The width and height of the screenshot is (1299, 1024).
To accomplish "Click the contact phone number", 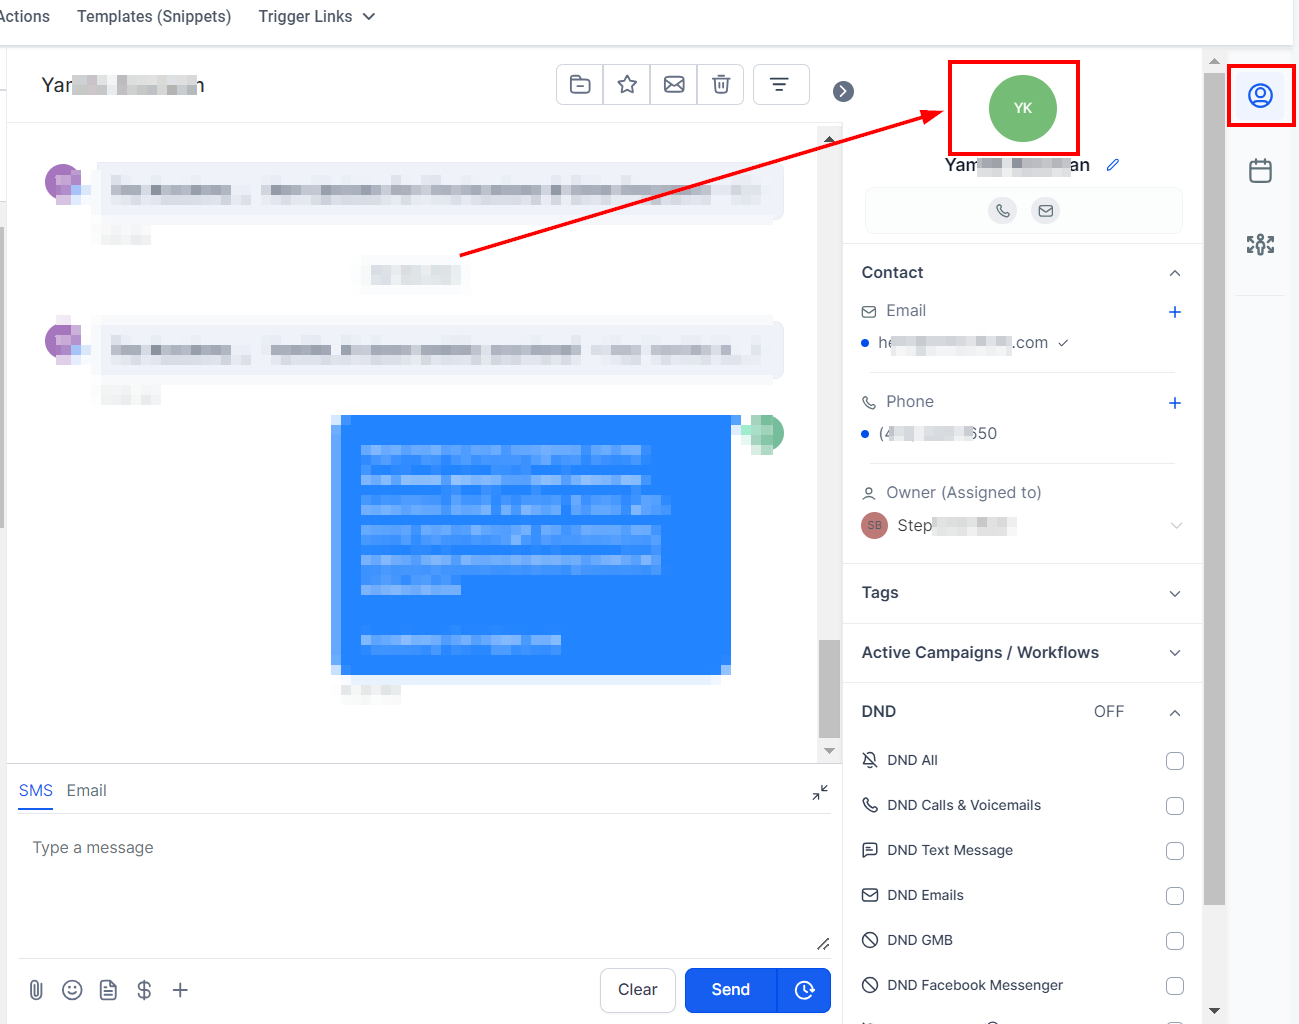I will (x=938, y=434).
